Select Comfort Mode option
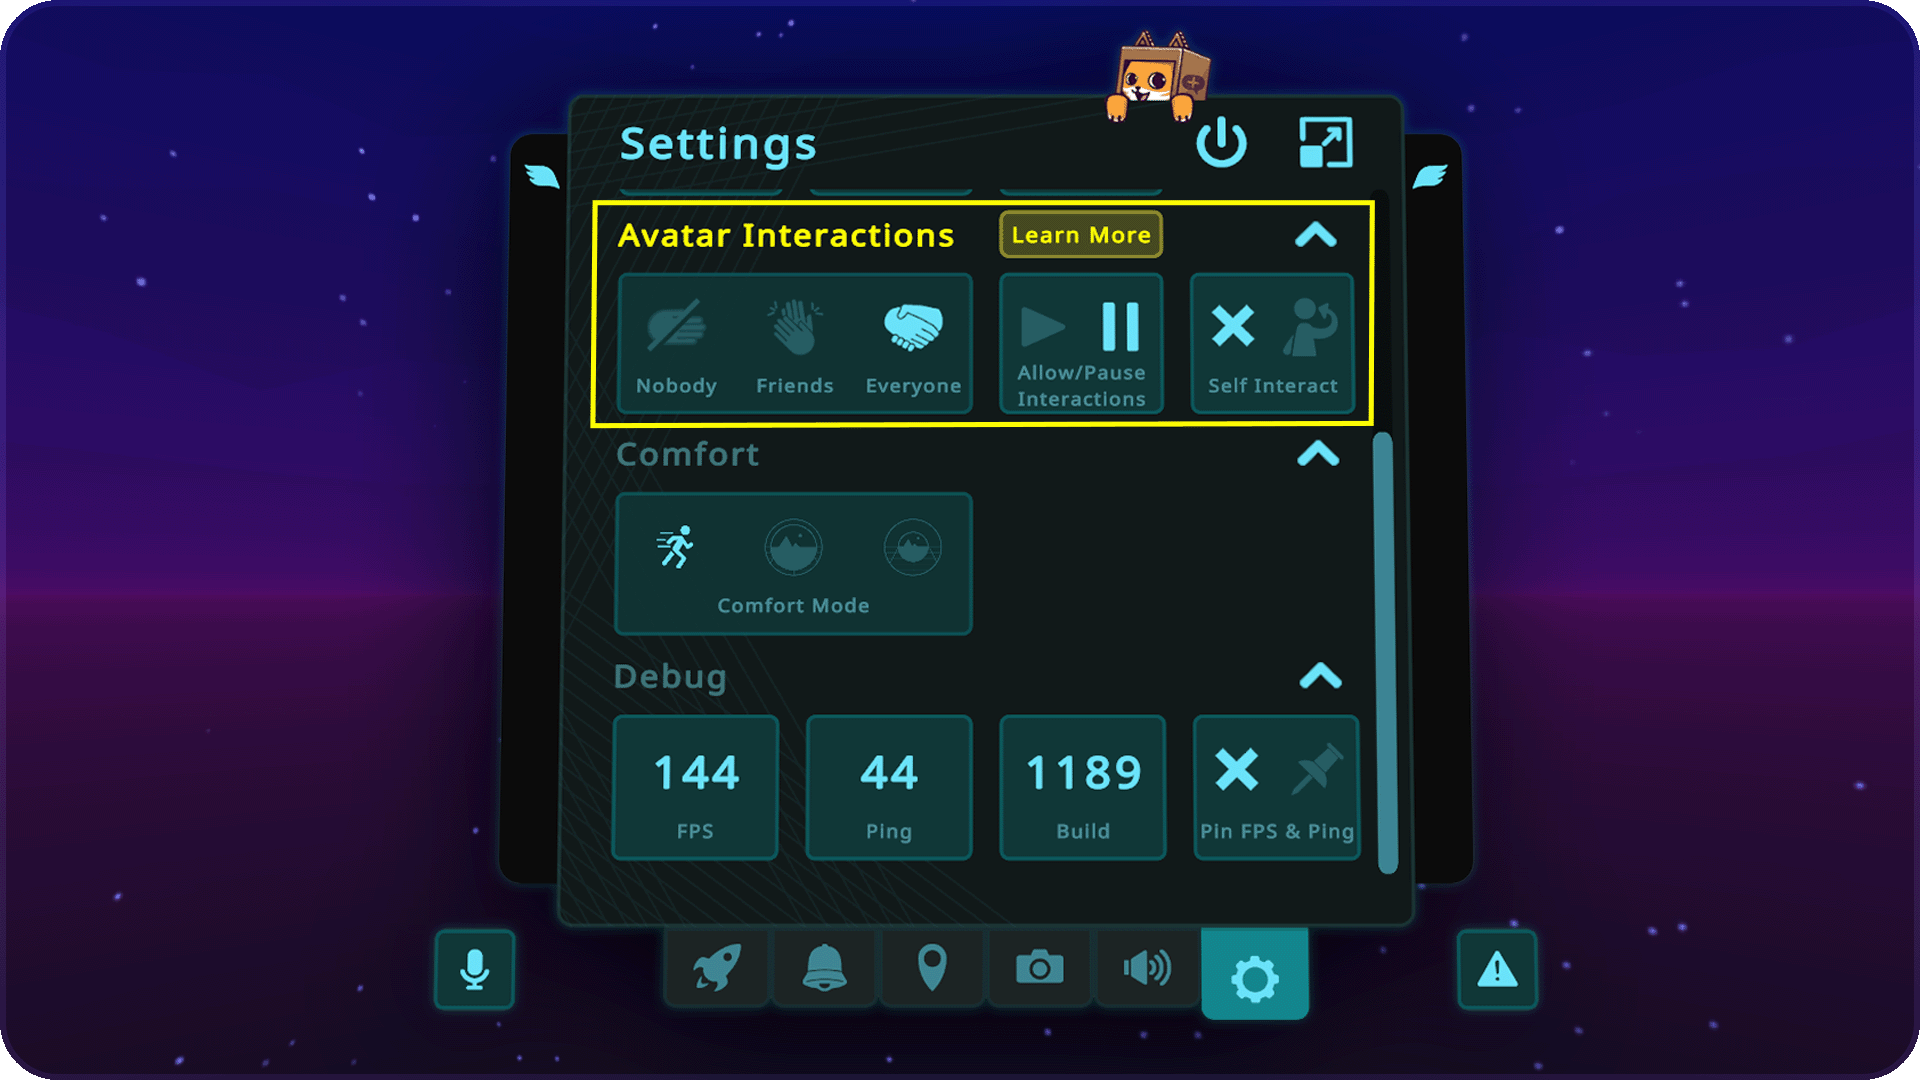1920x1080 pixels. (793, 564)
